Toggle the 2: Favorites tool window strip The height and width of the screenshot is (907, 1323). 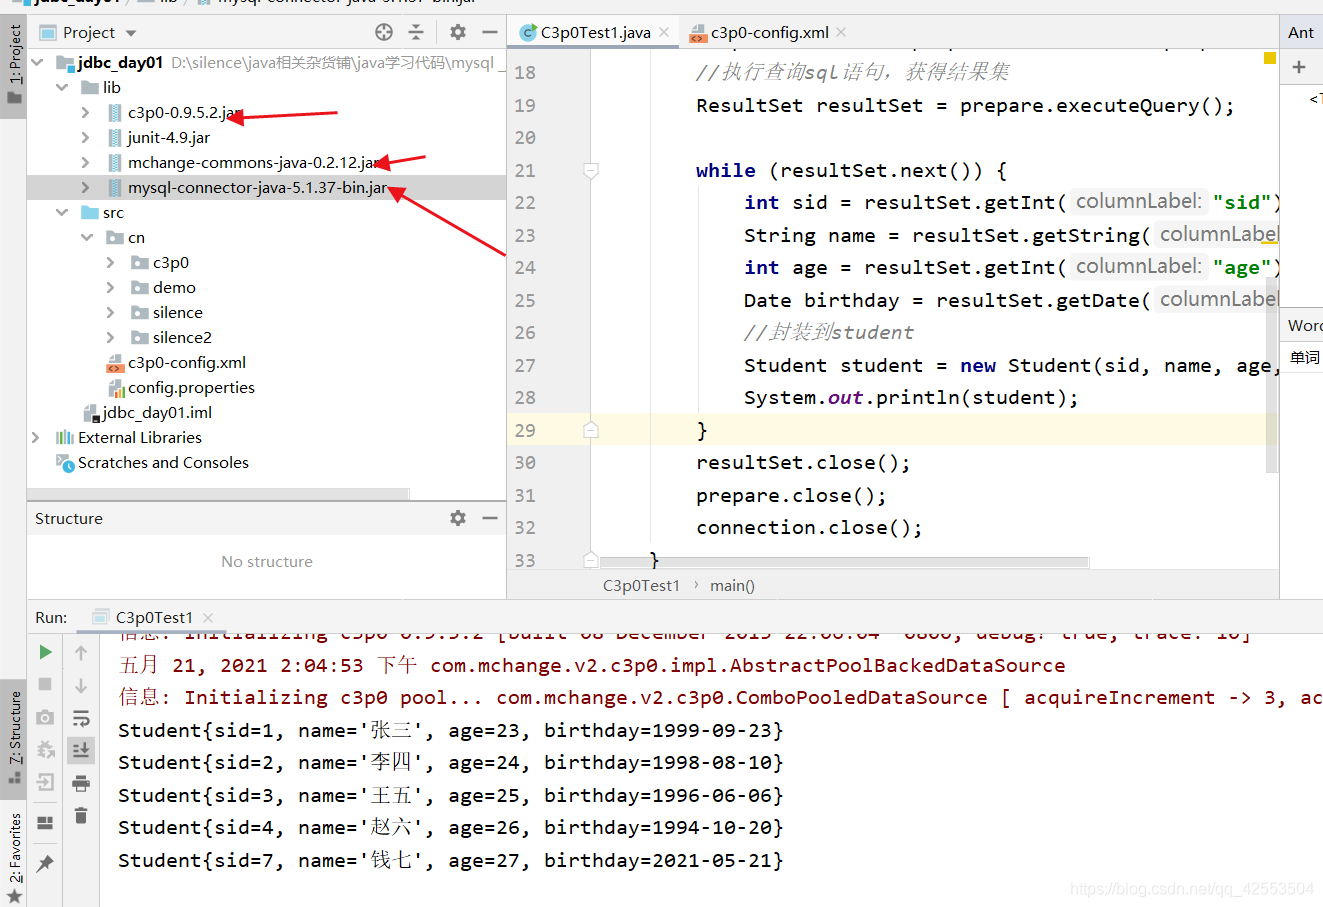14,857
